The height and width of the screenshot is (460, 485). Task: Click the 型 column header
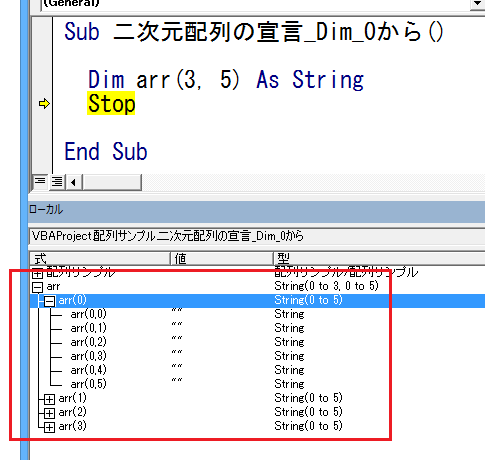(379, 258)
